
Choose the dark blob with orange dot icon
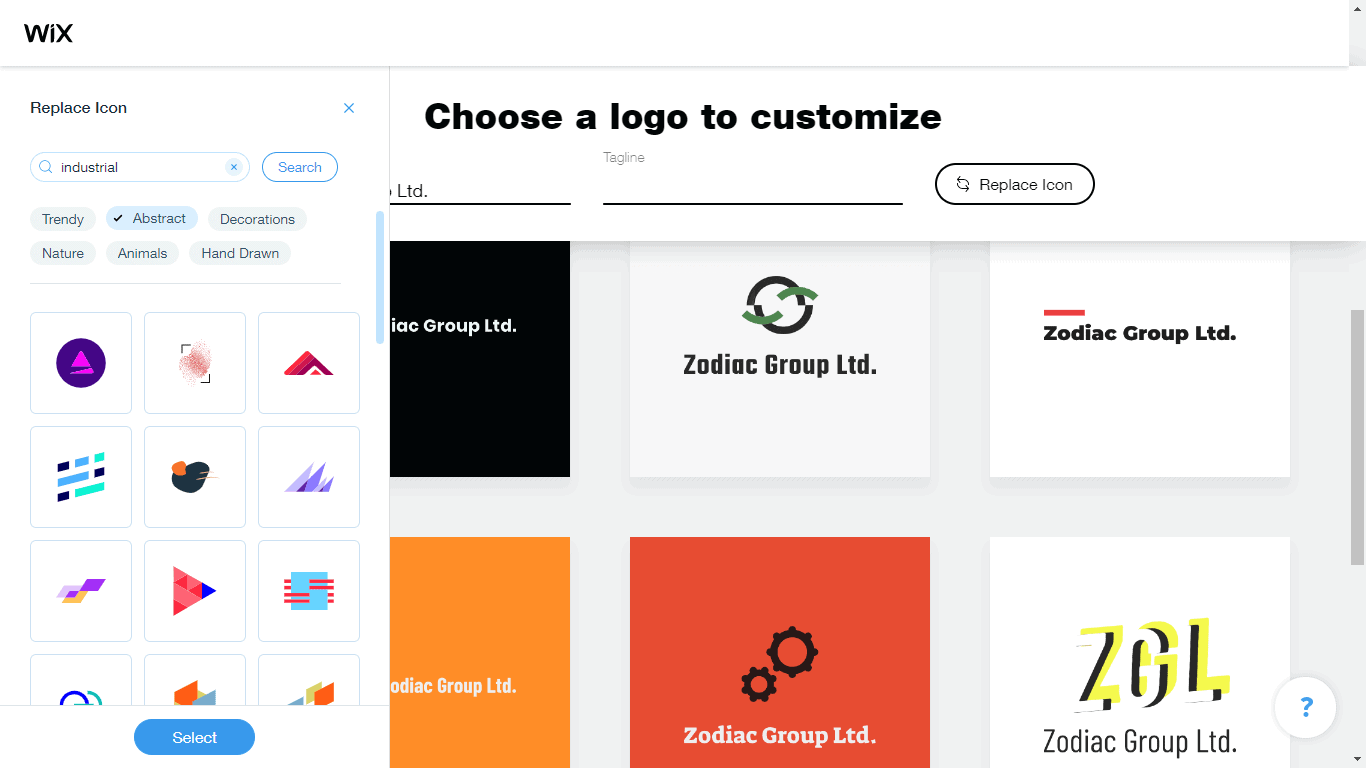point(195,477)
